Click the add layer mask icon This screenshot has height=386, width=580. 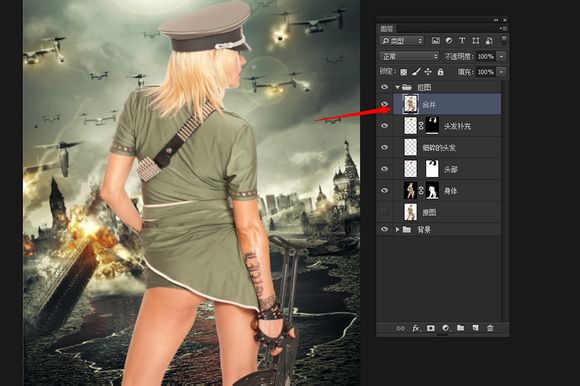431,328
